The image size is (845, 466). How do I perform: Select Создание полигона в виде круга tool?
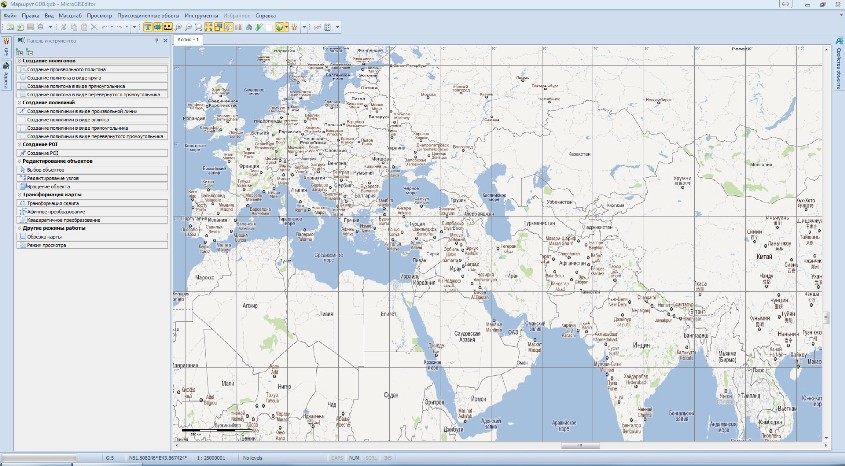pos(92,78)
